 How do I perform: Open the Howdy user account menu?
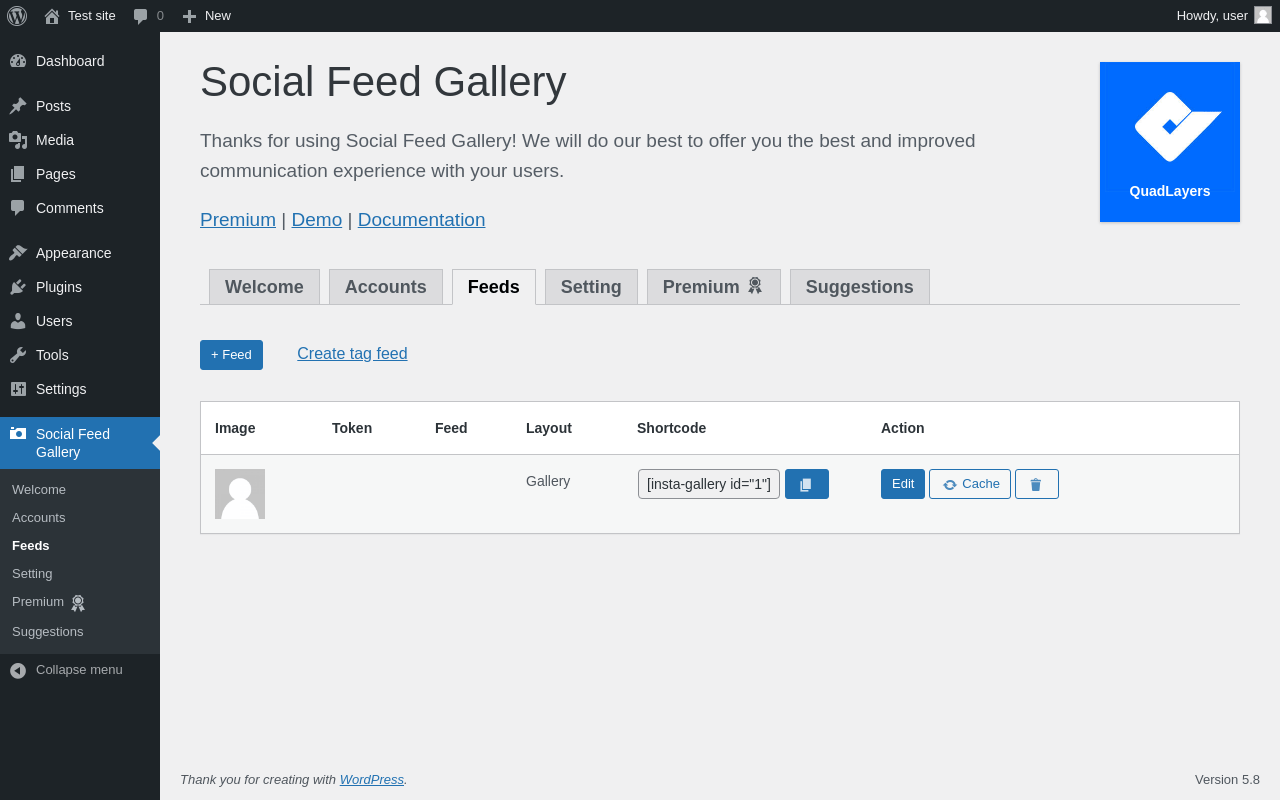click(x=1222, y=16)
